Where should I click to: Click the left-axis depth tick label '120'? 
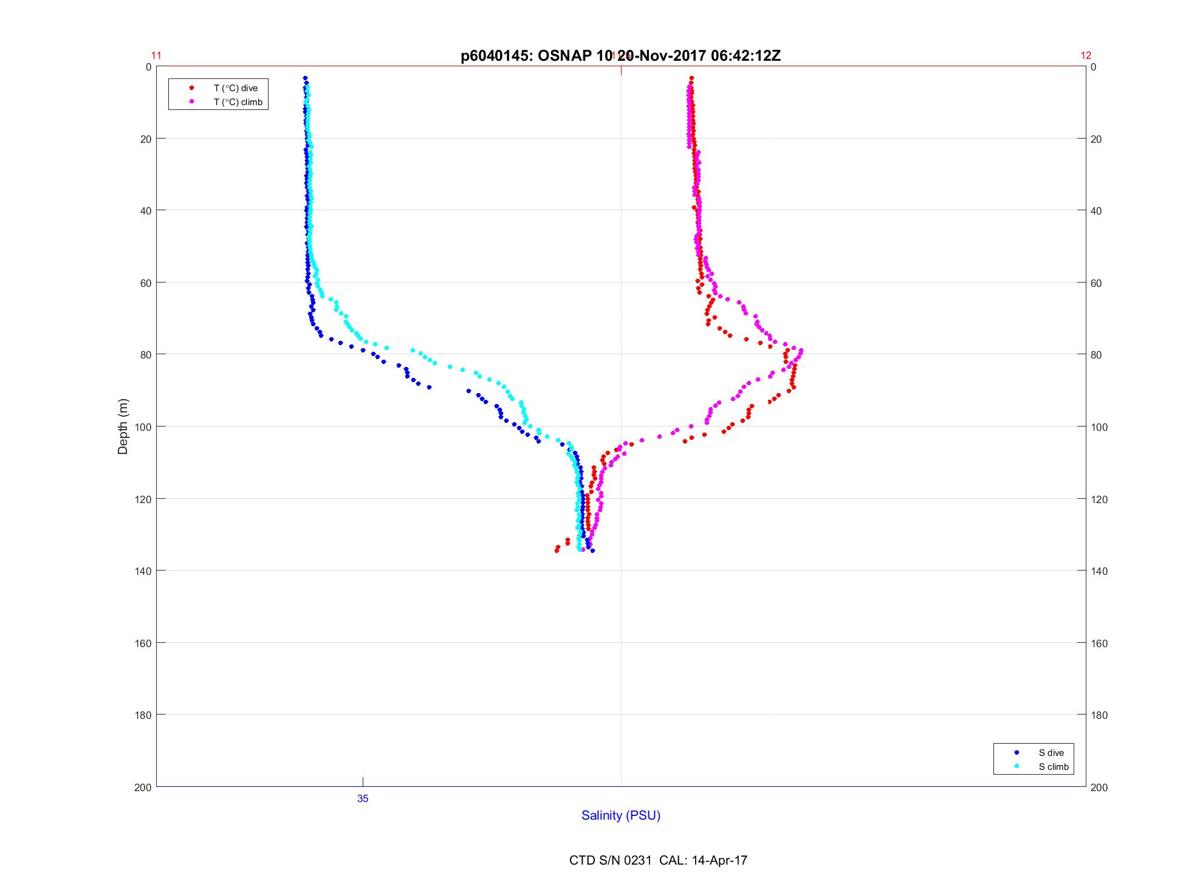pos(142,499)
